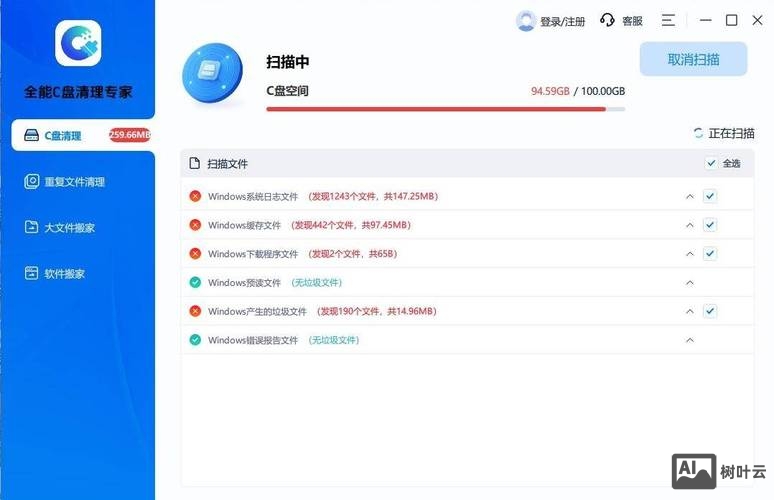This screenshot has width=774, height=500.
Task: Click the 100.00GB total space value
Action: pyautogui.click(x=603, y=91)
